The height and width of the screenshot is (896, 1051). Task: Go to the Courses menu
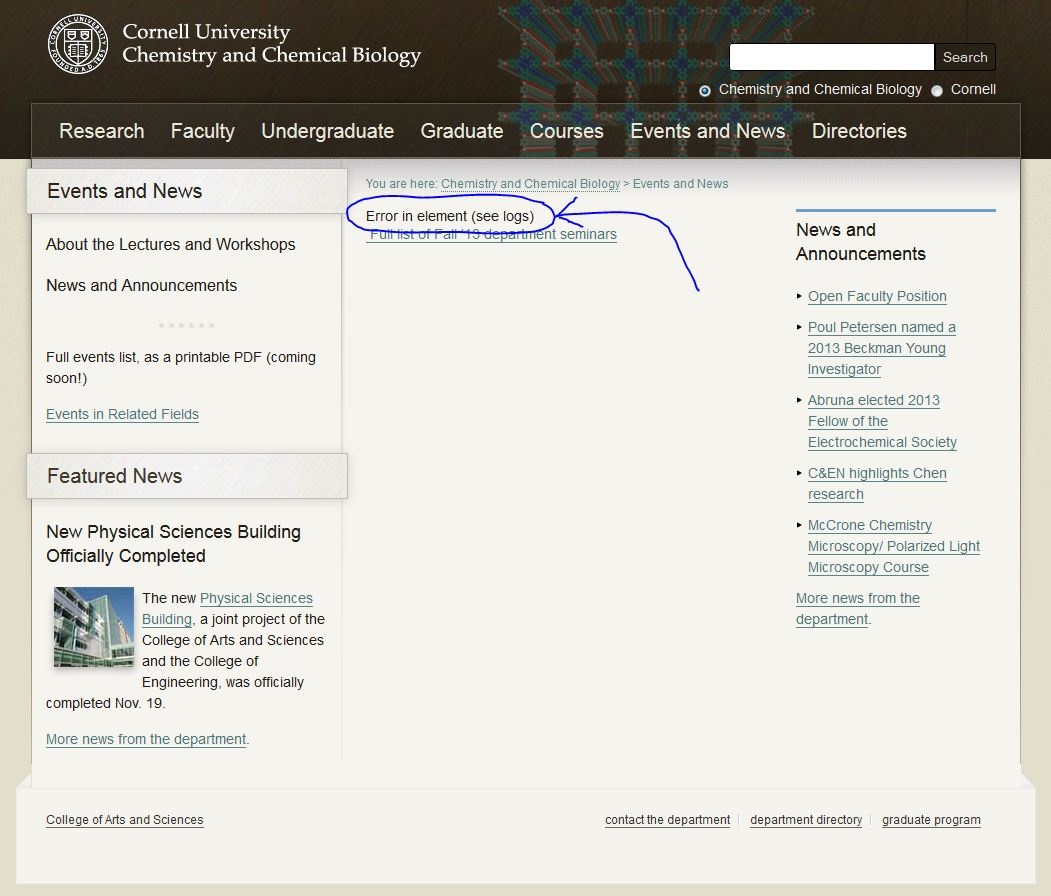tap(566, 131)
